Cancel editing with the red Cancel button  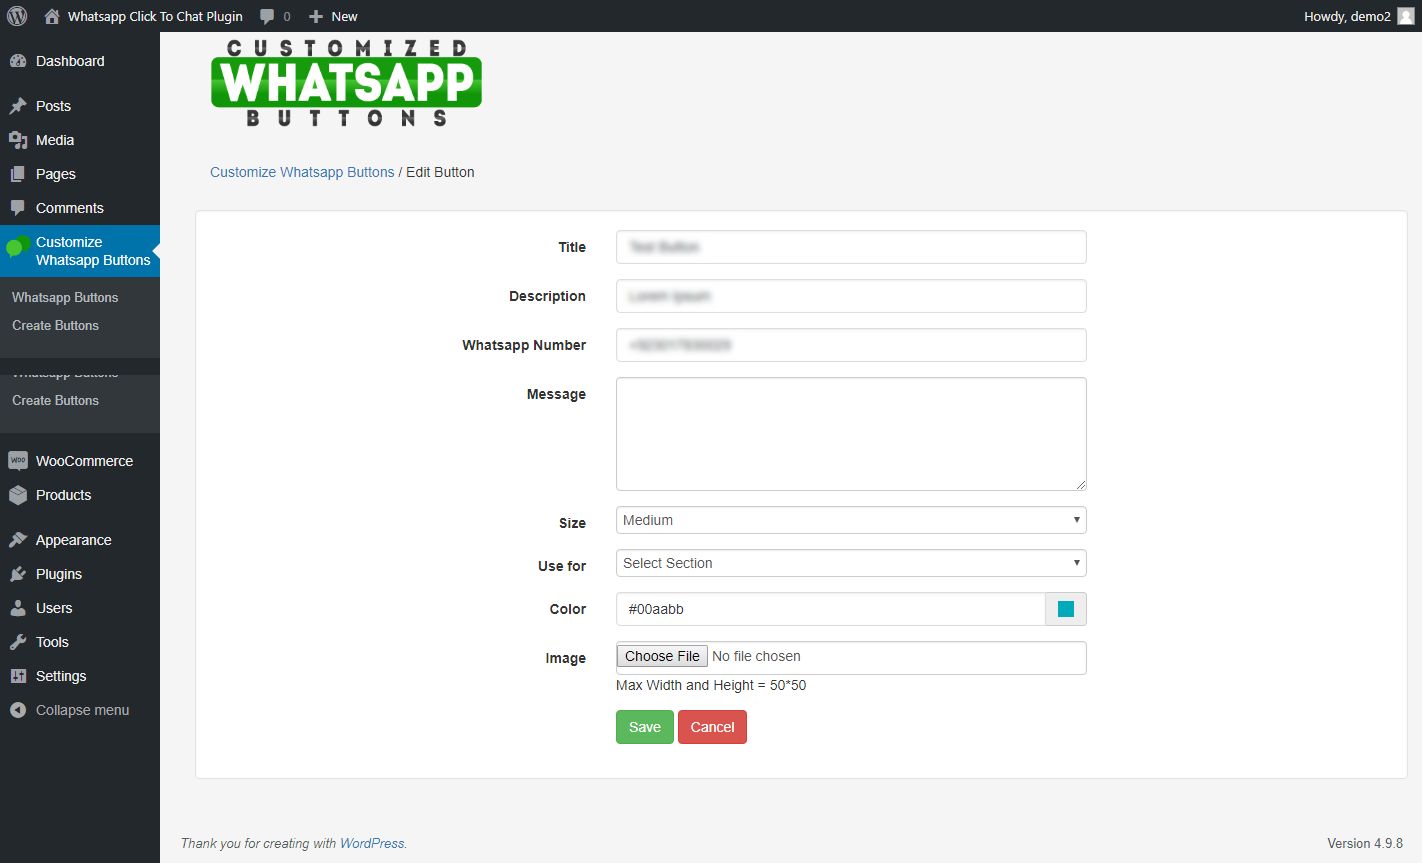pyautogui.click(x=712, y=727)
